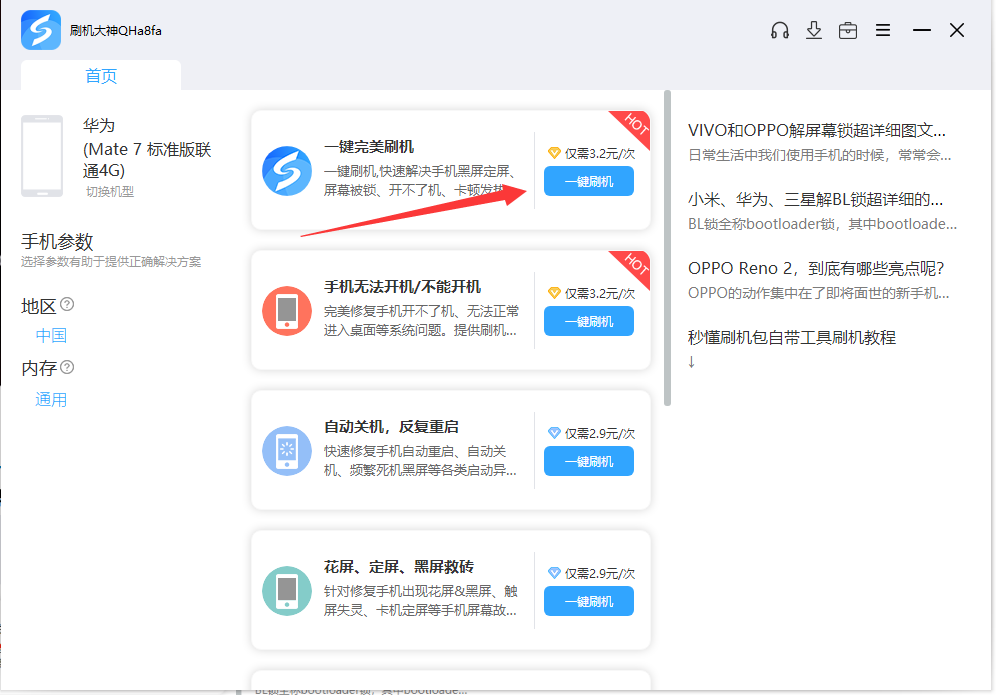
Task: Click the 手机无法开机 red phone icon
Action: [287, 311]
